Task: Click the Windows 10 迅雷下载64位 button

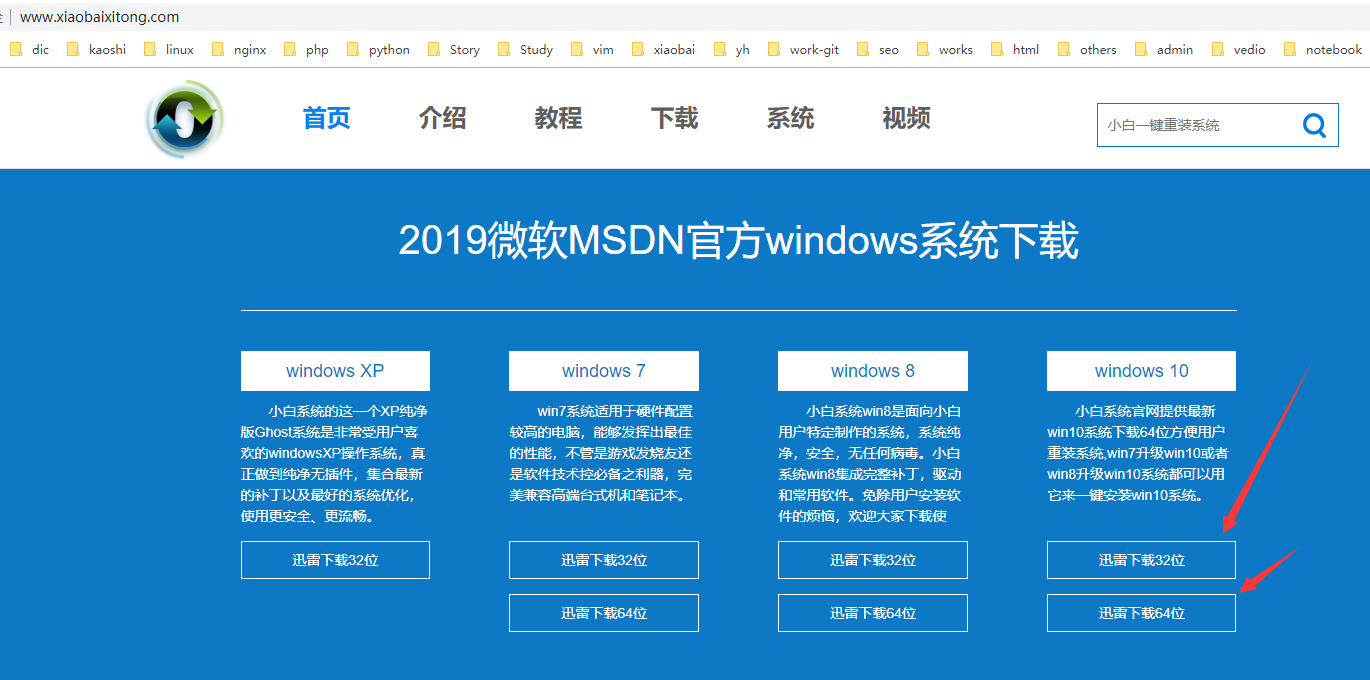Action: (1140, 612)
